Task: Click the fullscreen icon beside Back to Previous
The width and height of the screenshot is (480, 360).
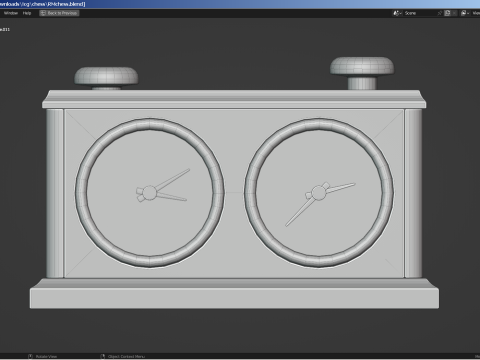Action: click(43, 13)
